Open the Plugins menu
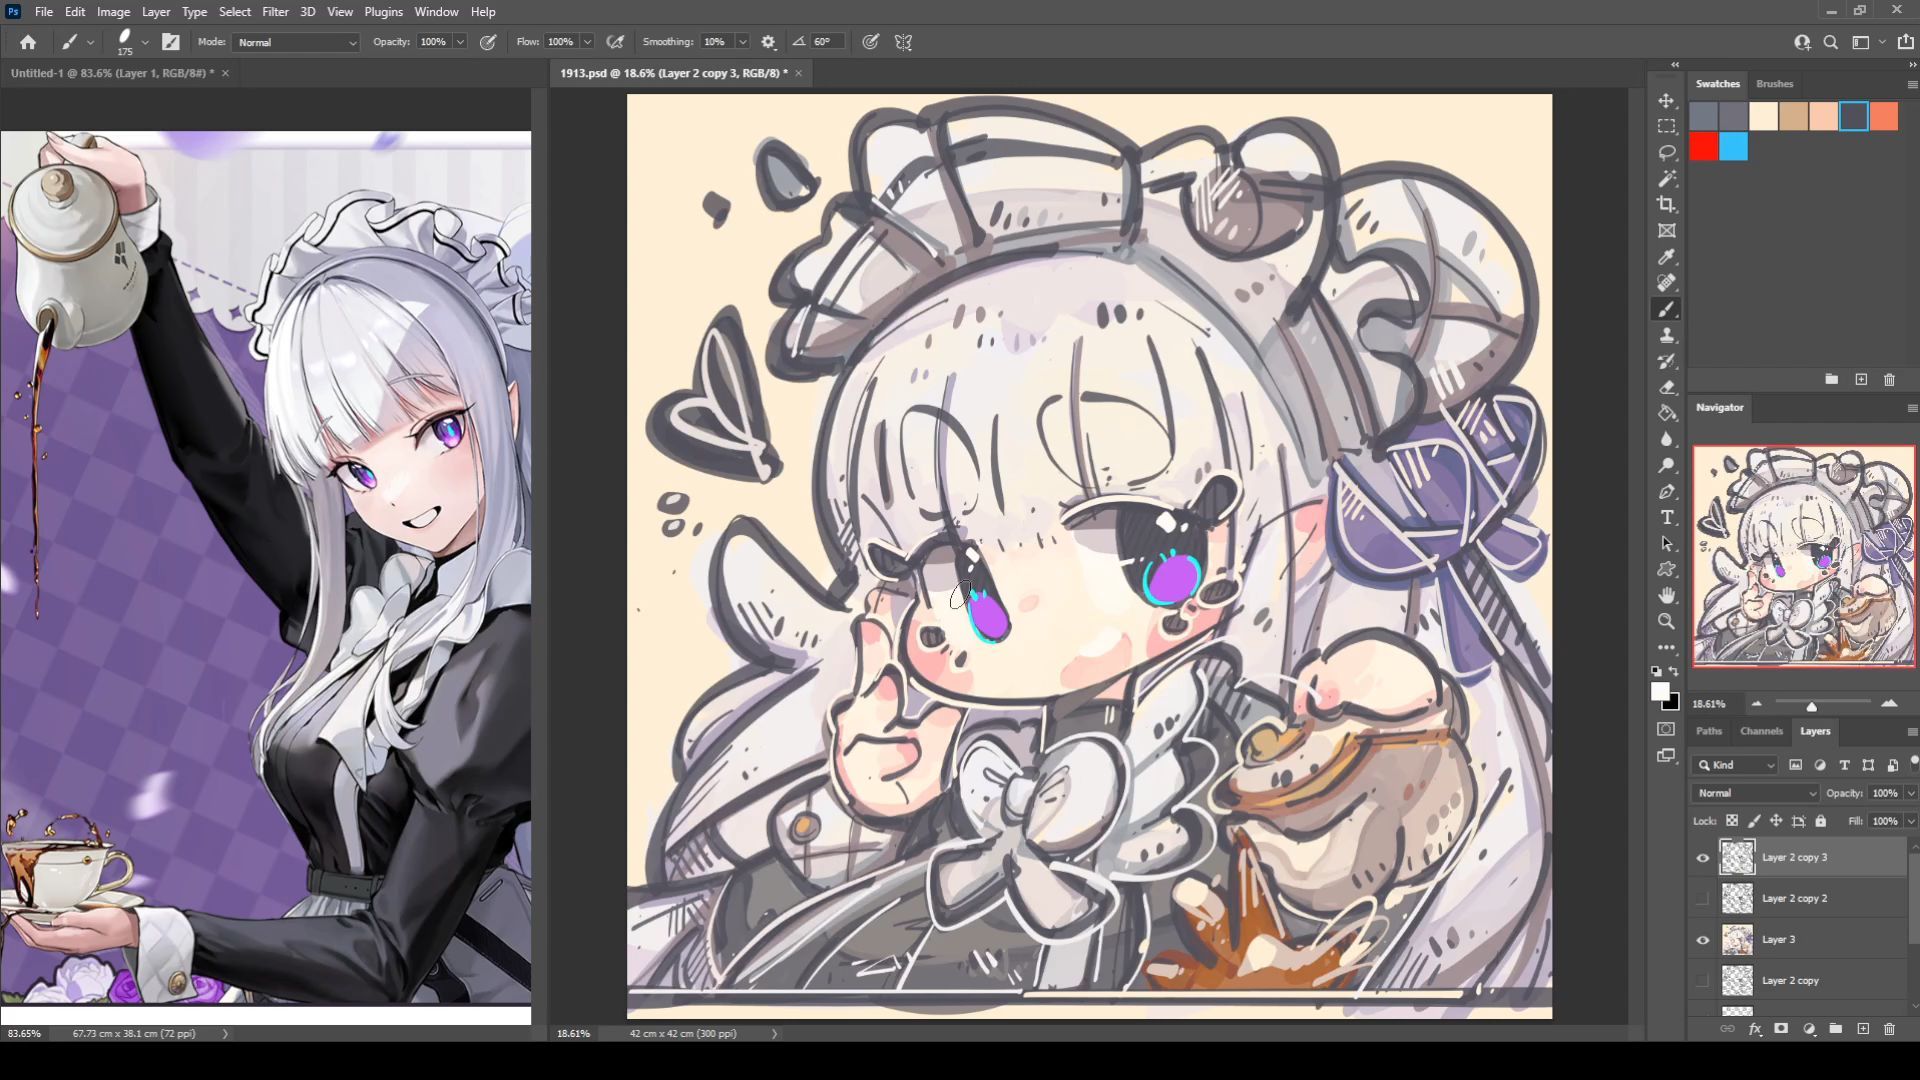 pos(383,12)
